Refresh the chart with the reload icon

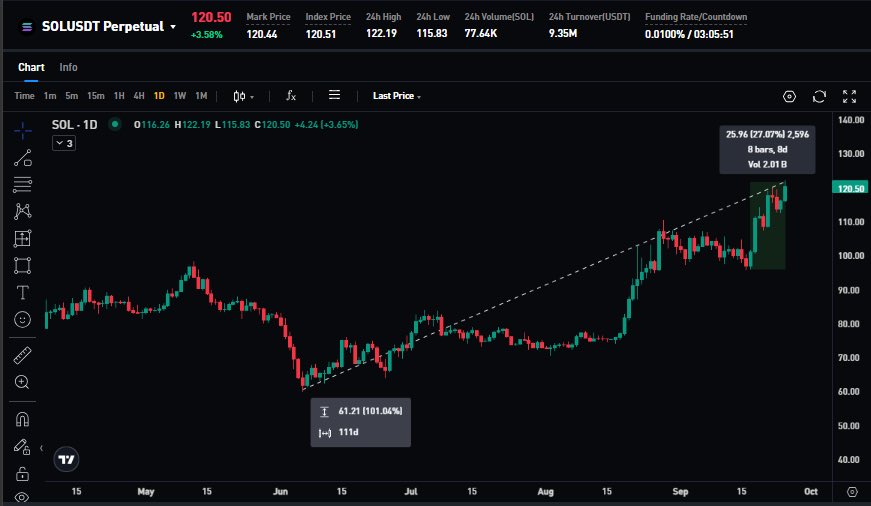[819, 97]
